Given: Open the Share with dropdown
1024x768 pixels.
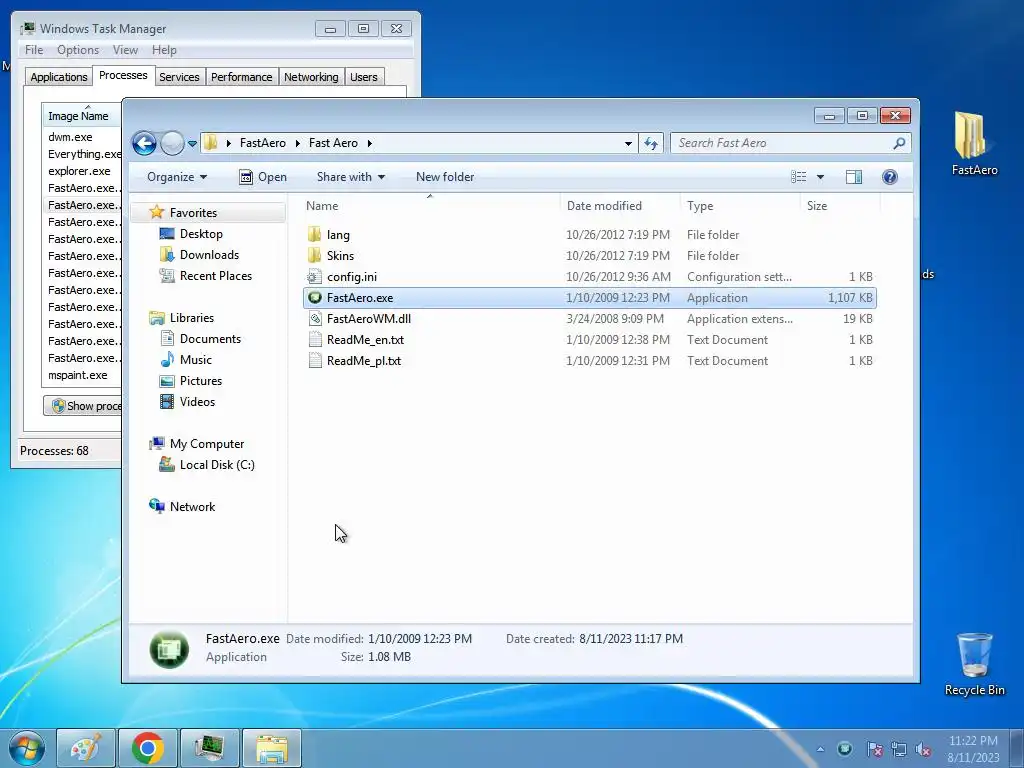Looking at the screenshot, I should [351, 177].
